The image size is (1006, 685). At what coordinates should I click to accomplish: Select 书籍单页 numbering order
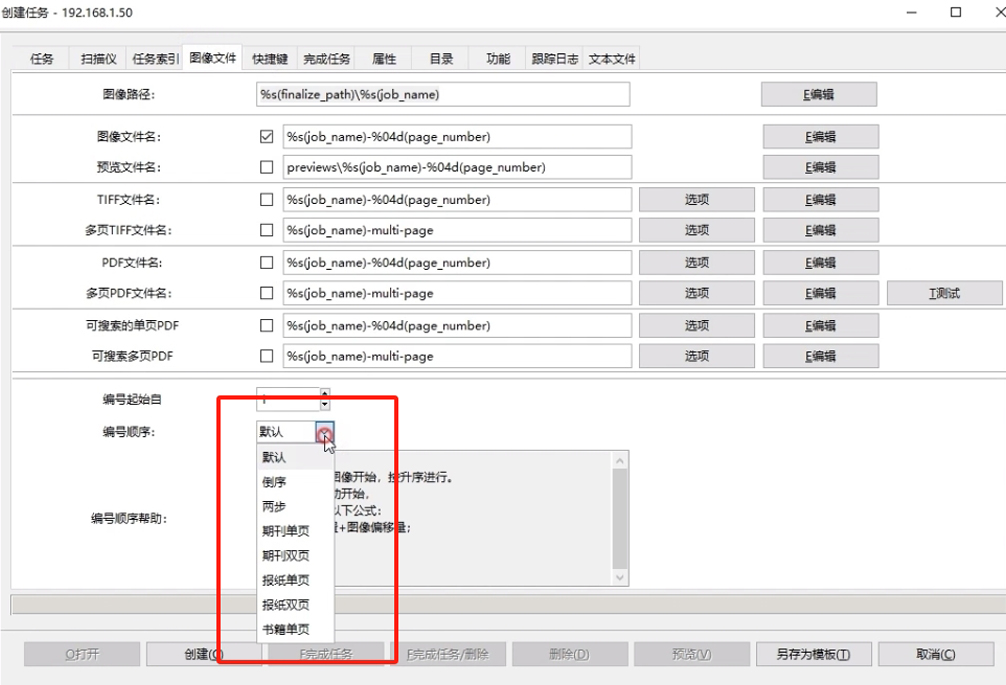[x=295, y=629]
